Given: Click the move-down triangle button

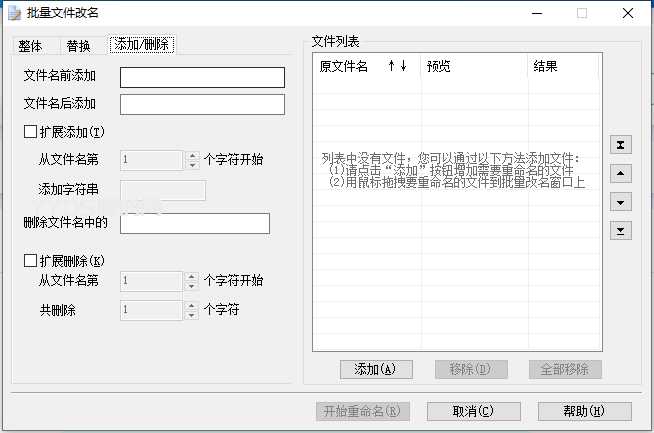Looking at the screenshot, I should coord(621,202).
